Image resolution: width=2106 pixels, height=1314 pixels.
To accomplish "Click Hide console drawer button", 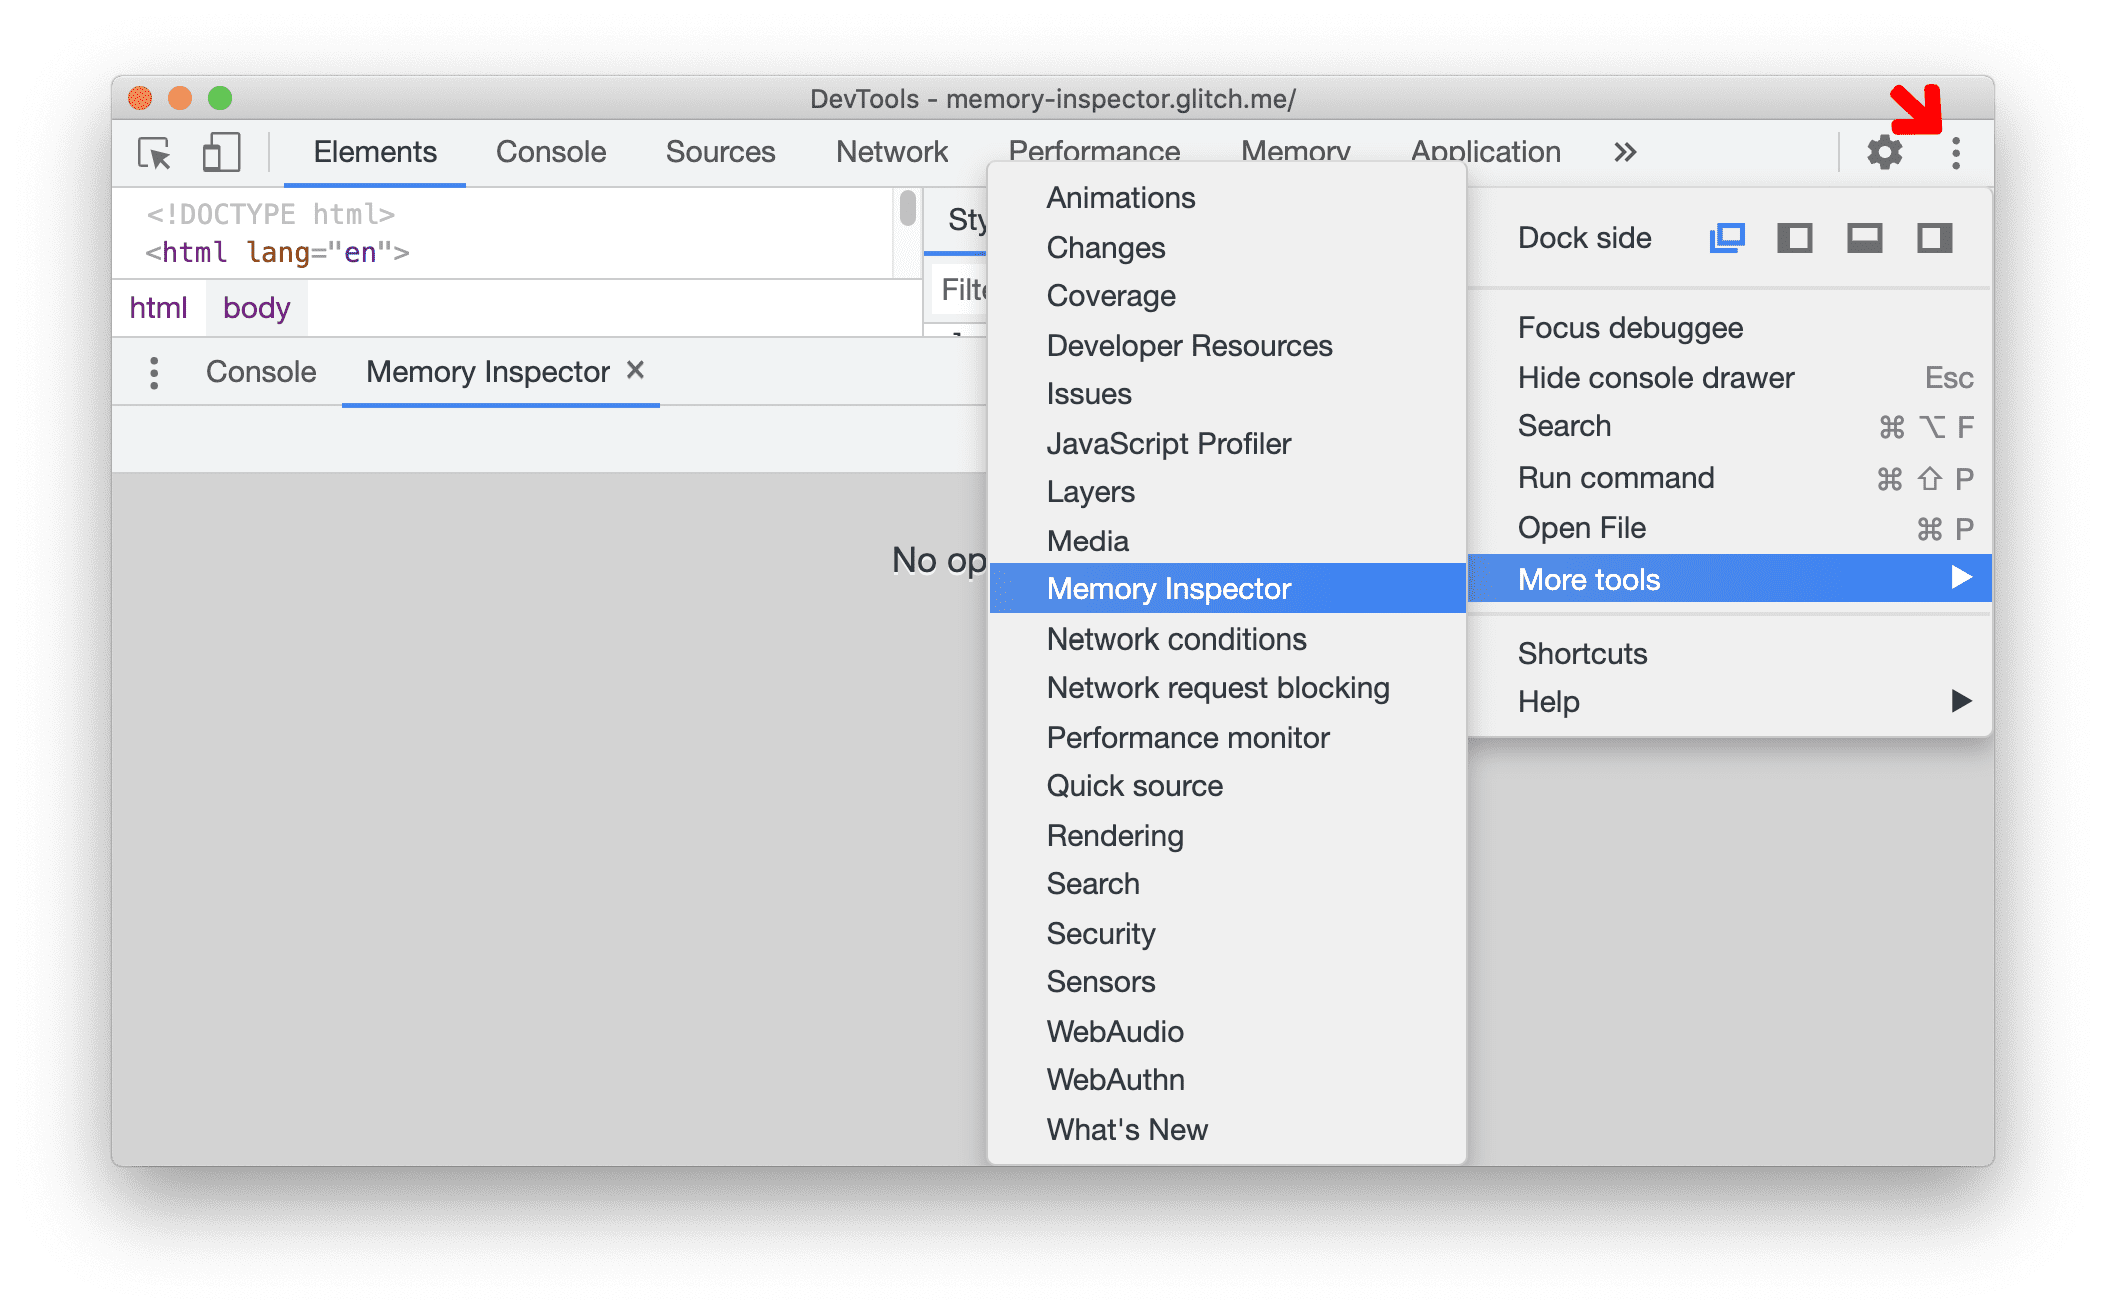I will click(x=1655, y=377).
